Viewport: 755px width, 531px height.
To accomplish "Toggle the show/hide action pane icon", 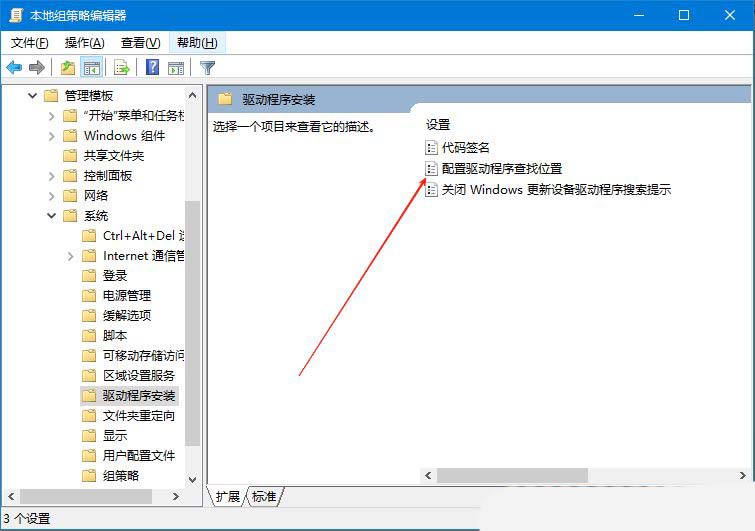I will (x=176, y=68).
